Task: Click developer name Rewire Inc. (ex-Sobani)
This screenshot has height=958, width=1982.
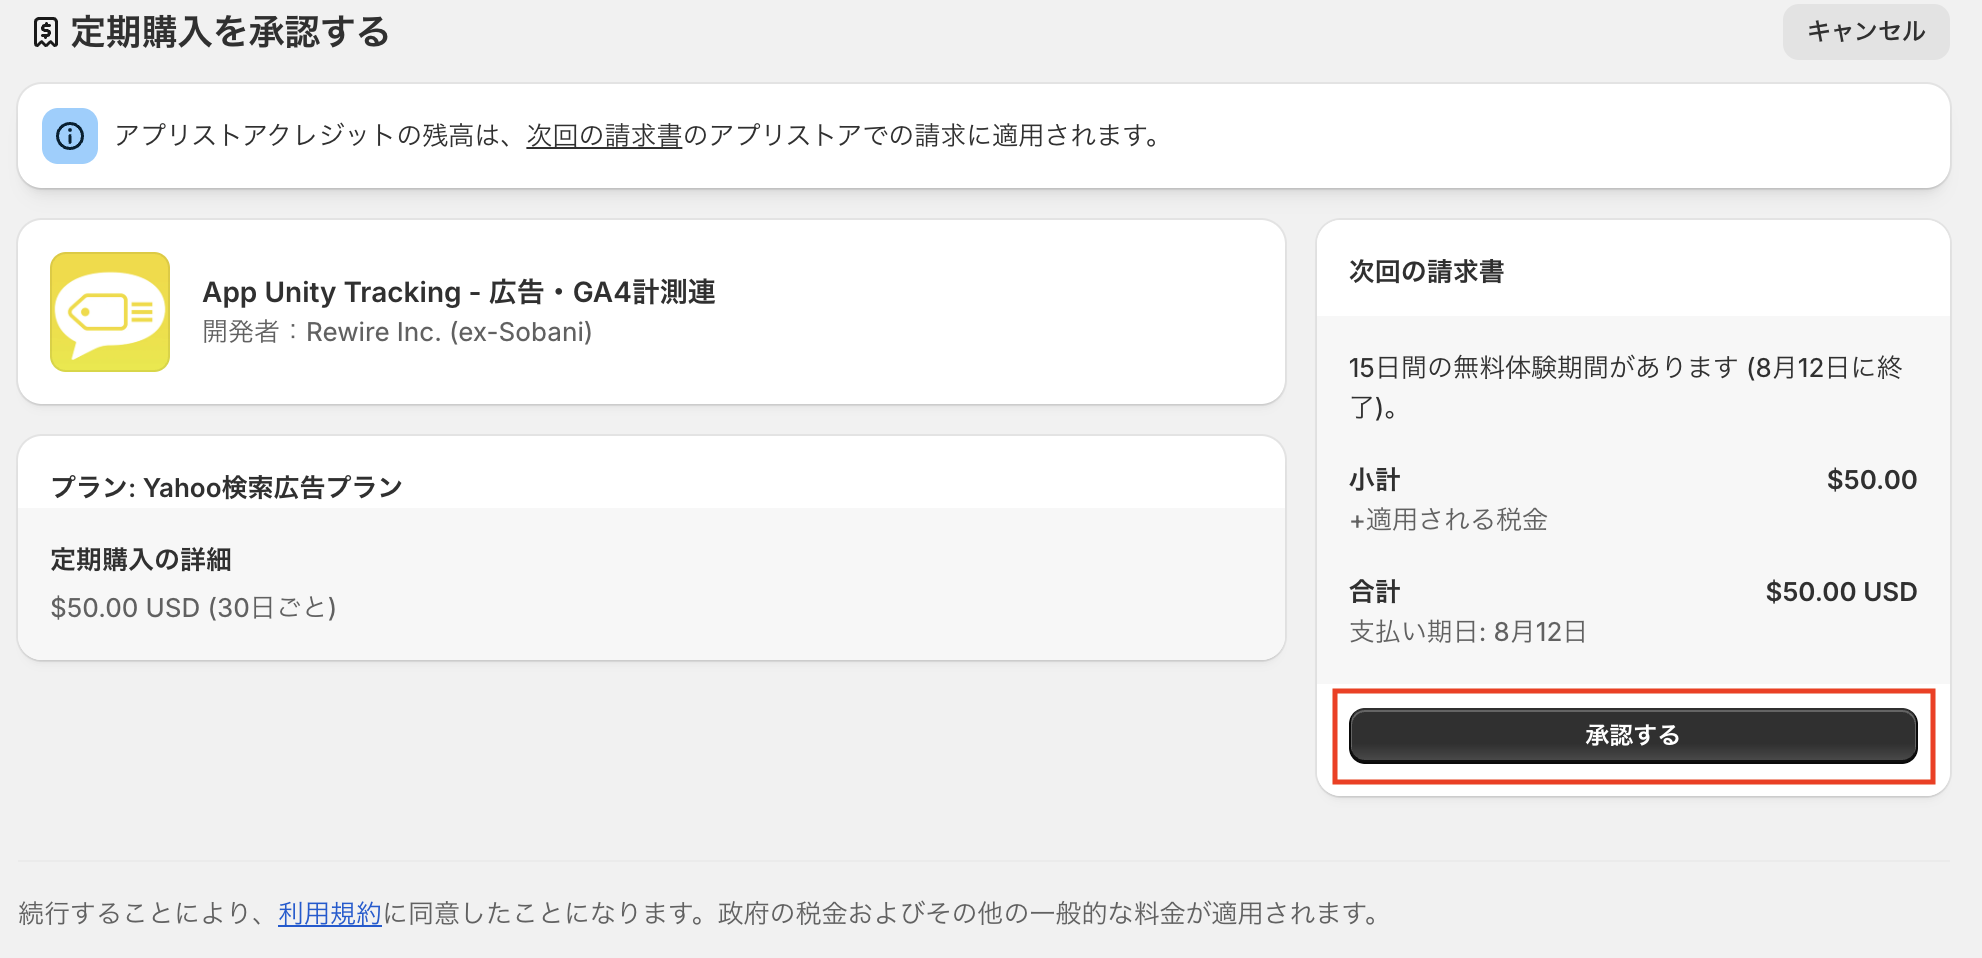Action: tap(449, 332)
